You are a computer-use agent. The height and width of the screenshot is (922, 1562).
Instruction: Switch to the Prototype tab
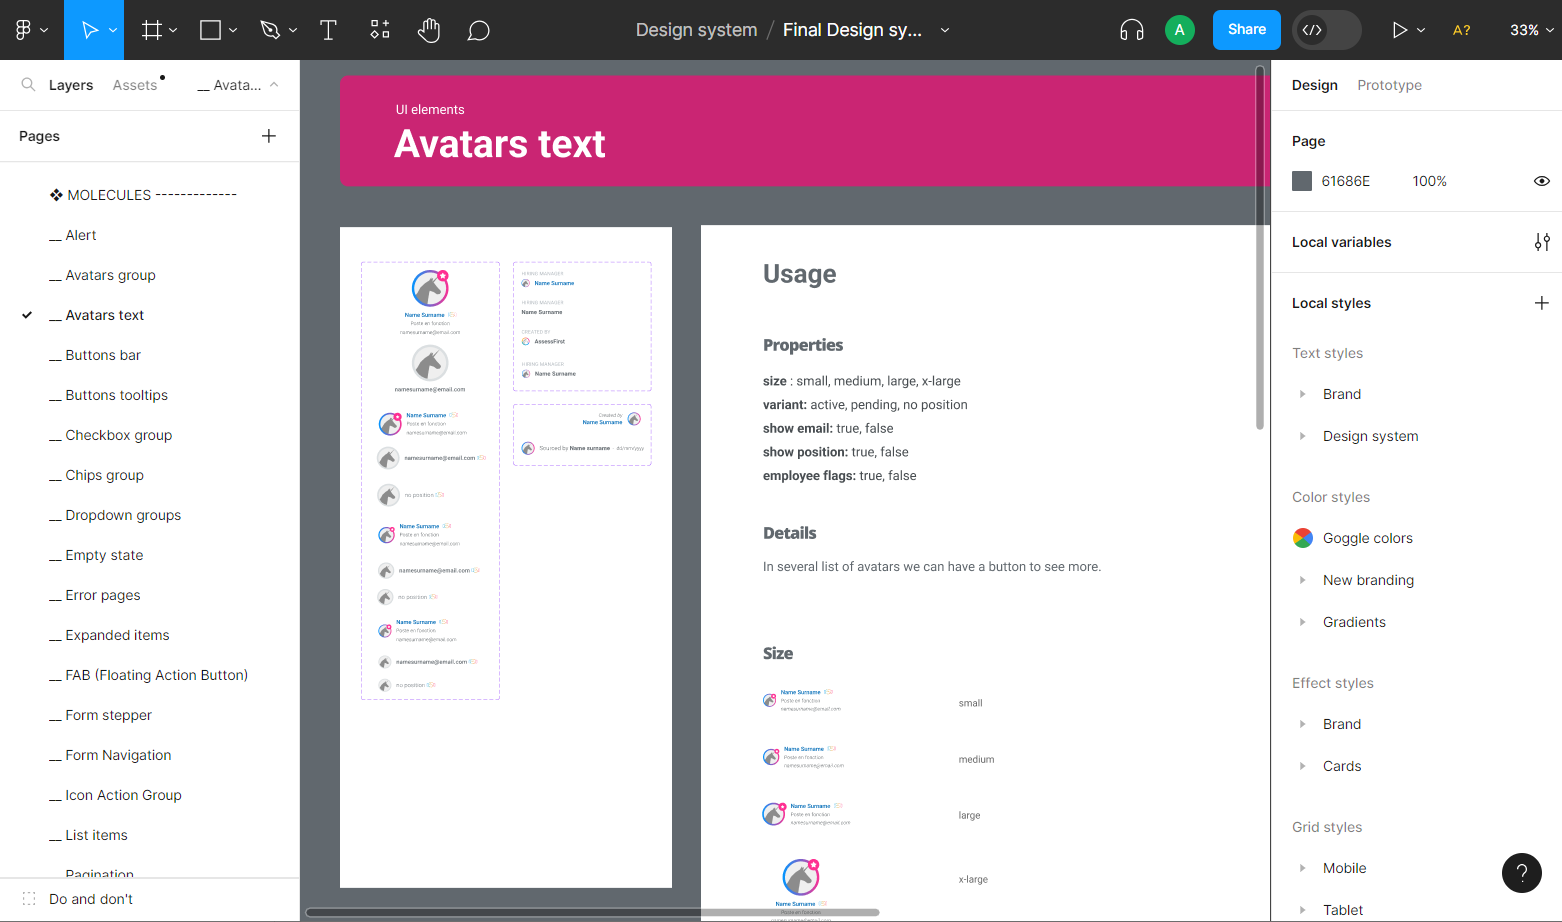coord(1389,85)
